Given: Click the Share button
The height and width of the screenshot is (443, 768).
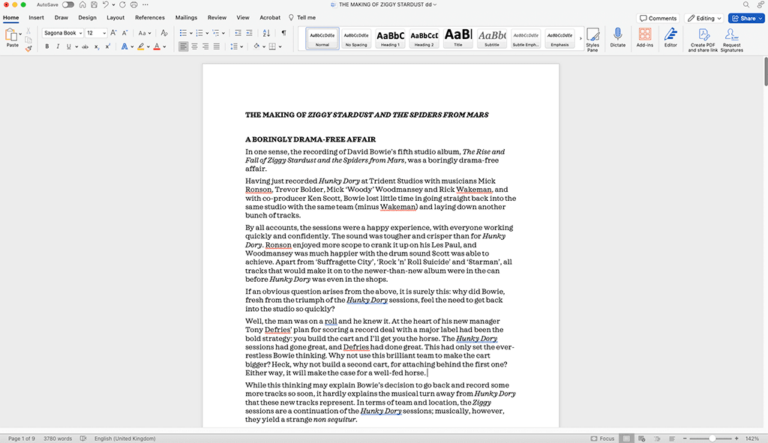Looking at the screenshot, I should coord(745,18).
